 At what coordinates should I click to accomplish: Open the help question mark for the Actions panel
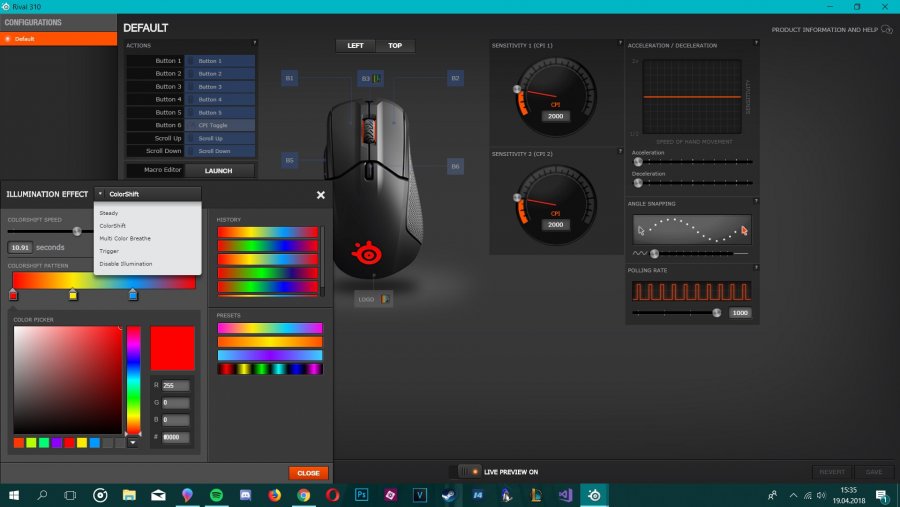pos(255,42)
